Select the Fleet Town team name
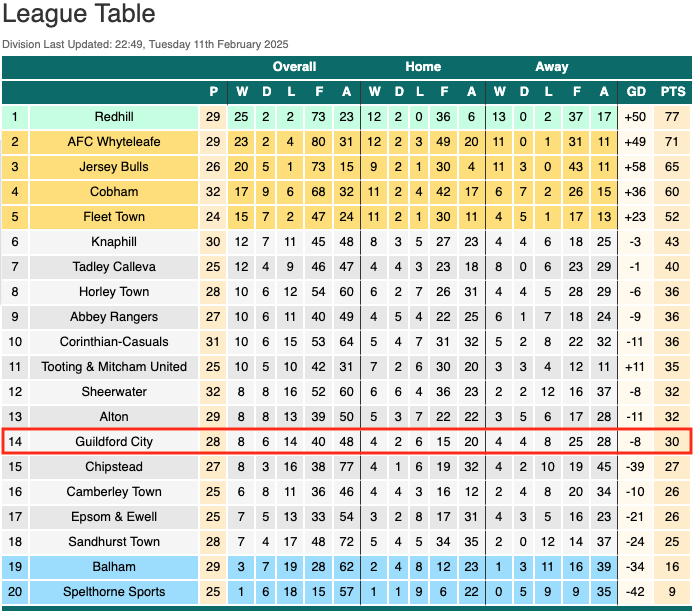Screen dimensions: 693x611 click(114, 217)
